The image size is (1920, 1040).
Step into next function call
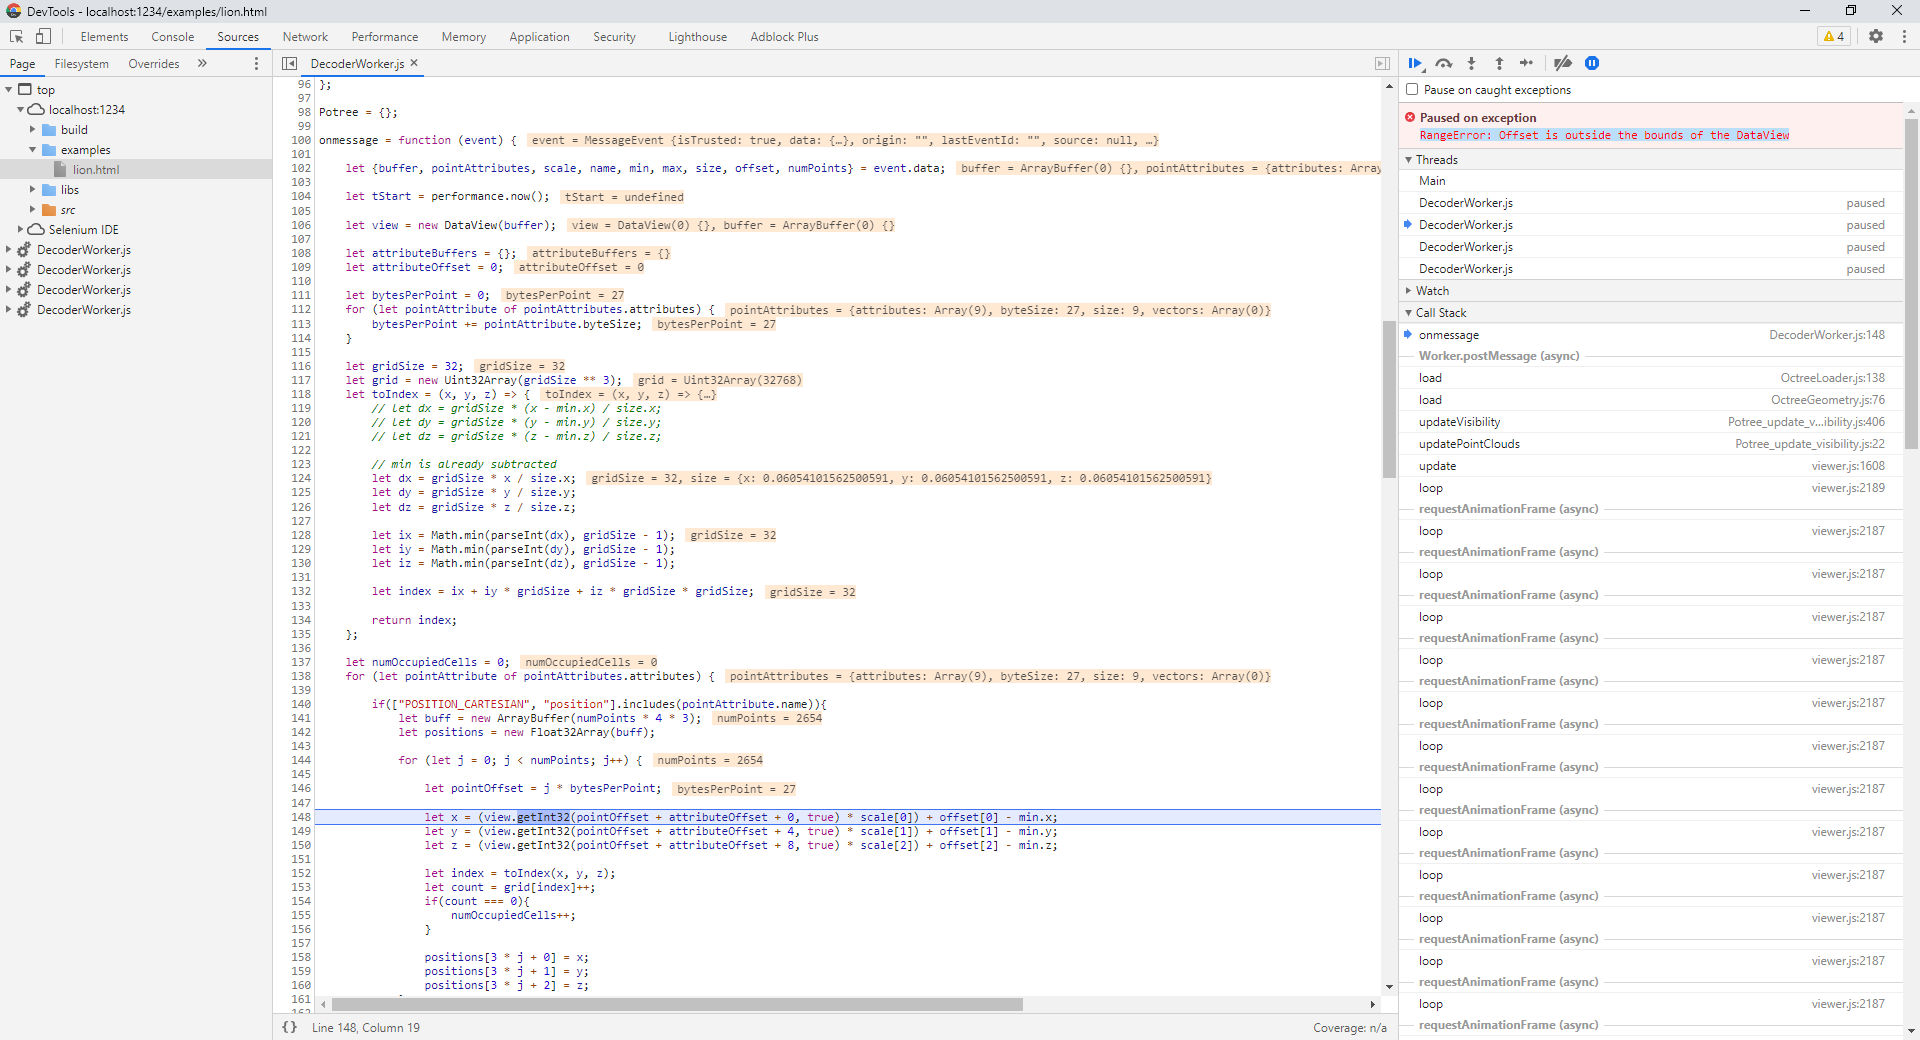(1471, 63)
